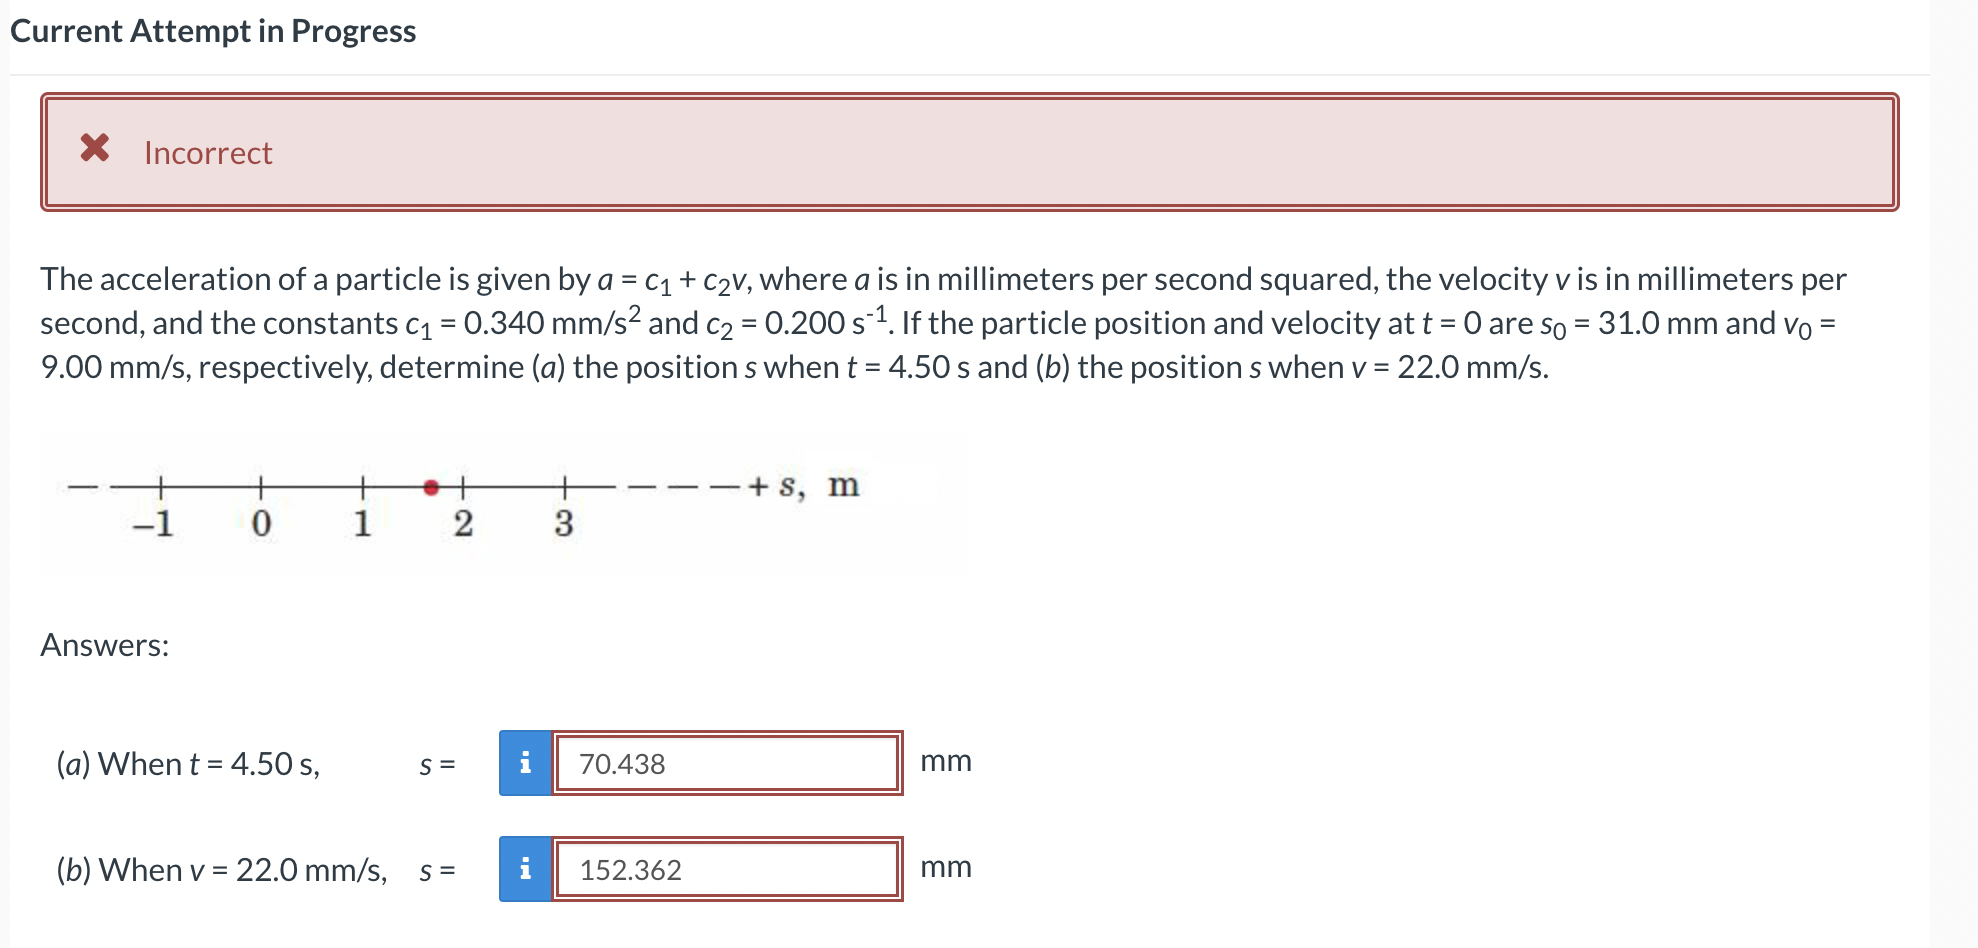Select the answer field containing 70.438

pyautogui.click(x=727, y=764)
